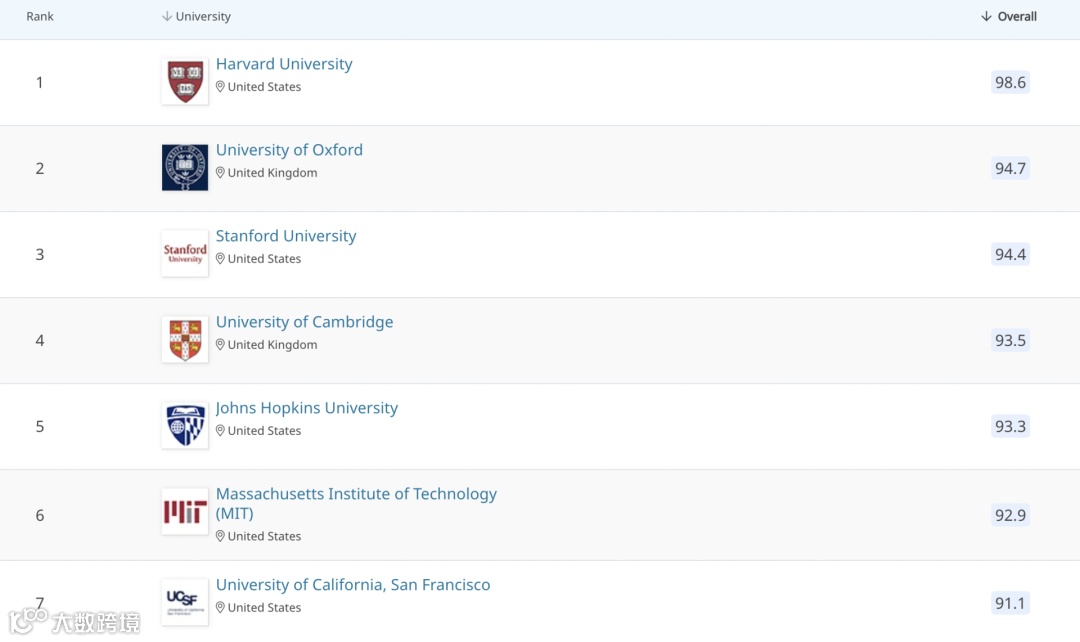The height and width of the screenshot is (642, 1080).
Task: Click the Rank column header
Action: (40, 17)
